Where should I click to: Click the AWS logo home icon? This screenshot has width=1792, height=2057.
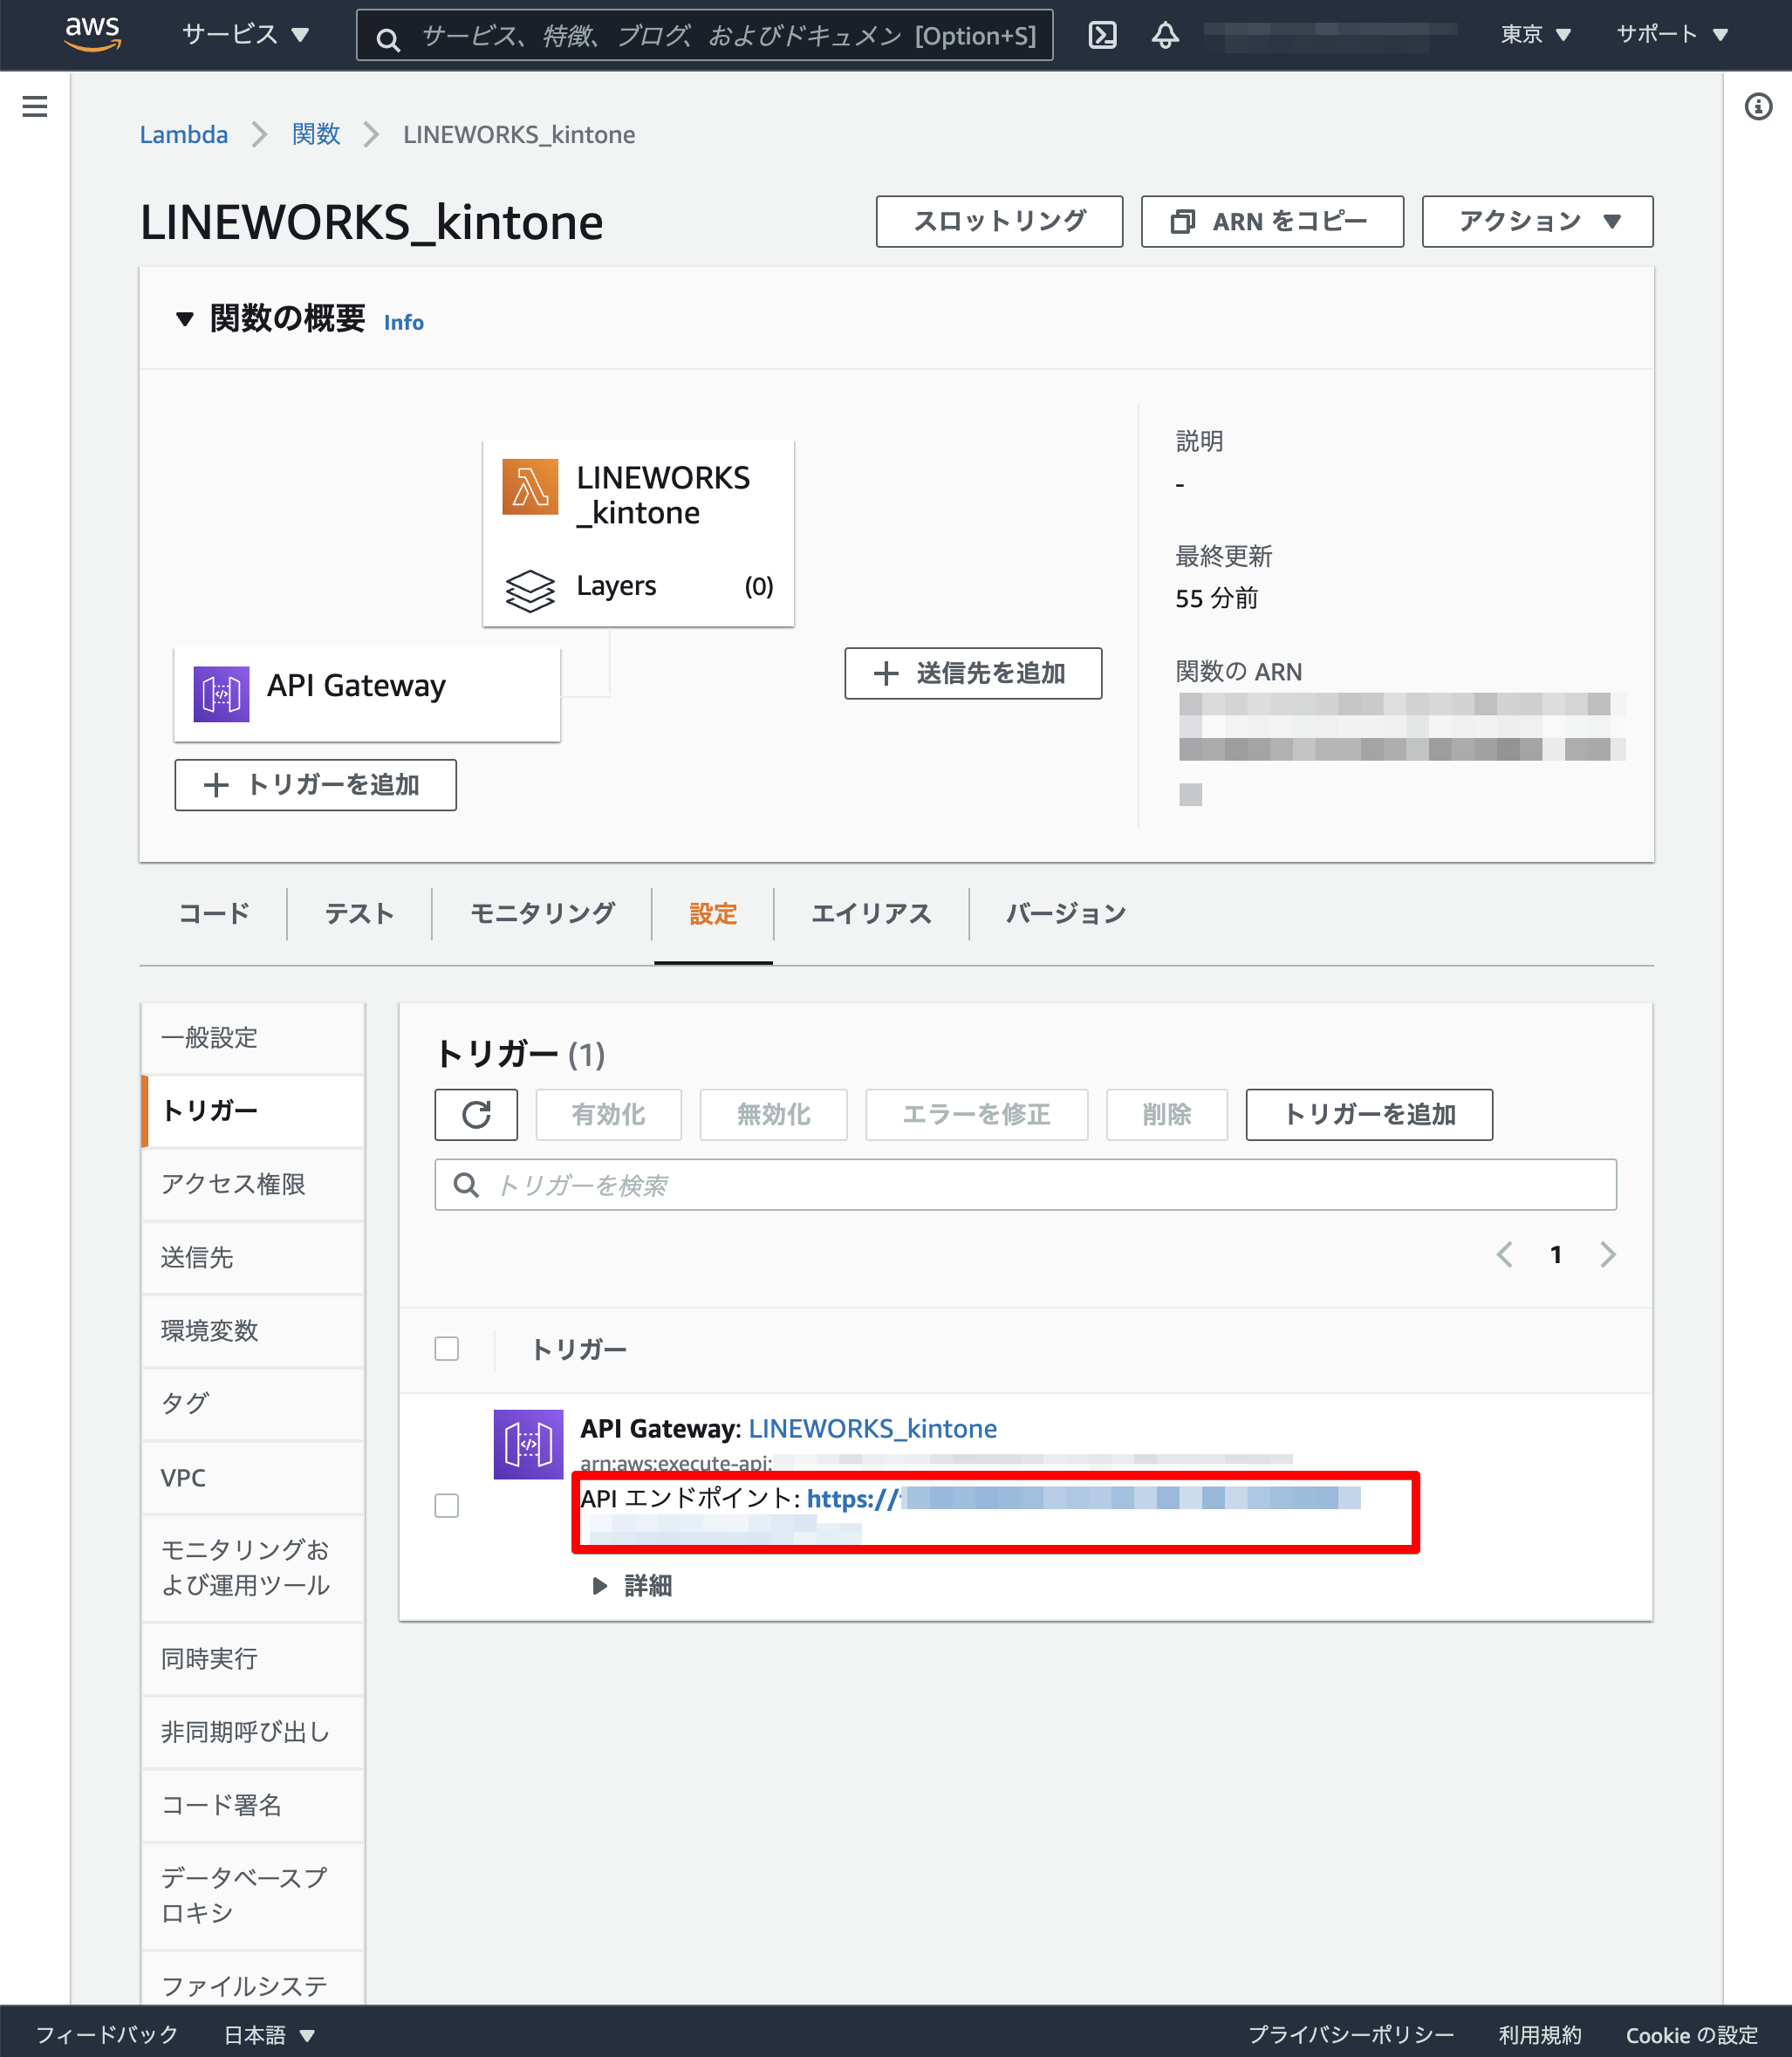point(92,33)
